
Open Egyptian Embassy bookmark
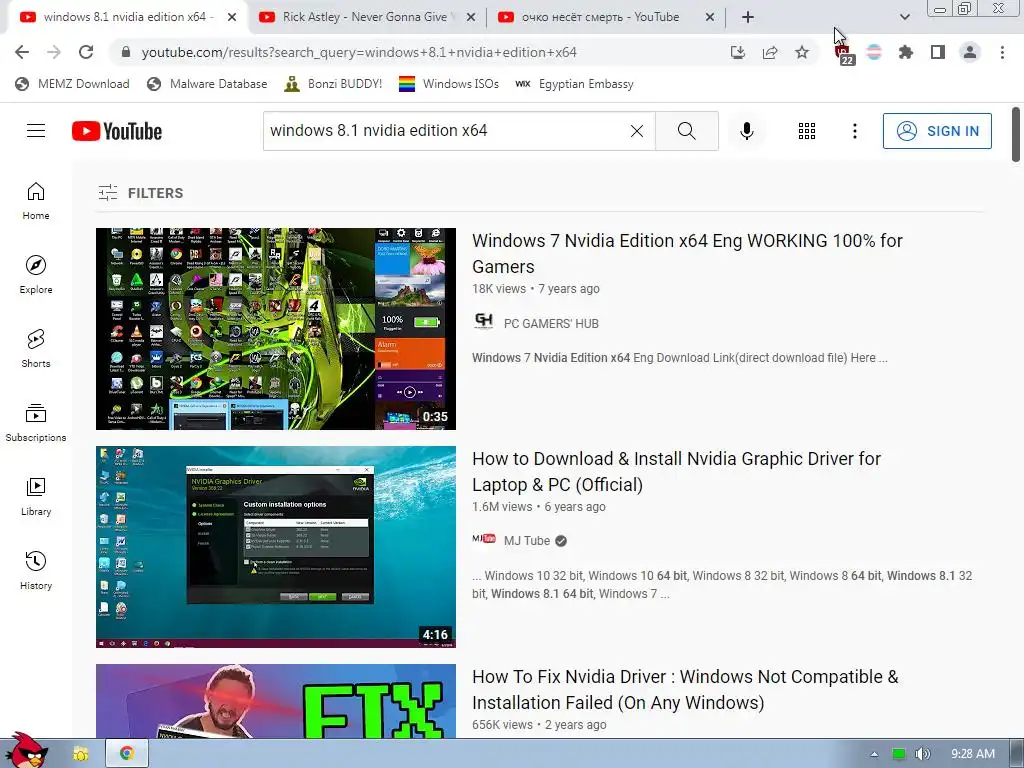click(574, 84)
